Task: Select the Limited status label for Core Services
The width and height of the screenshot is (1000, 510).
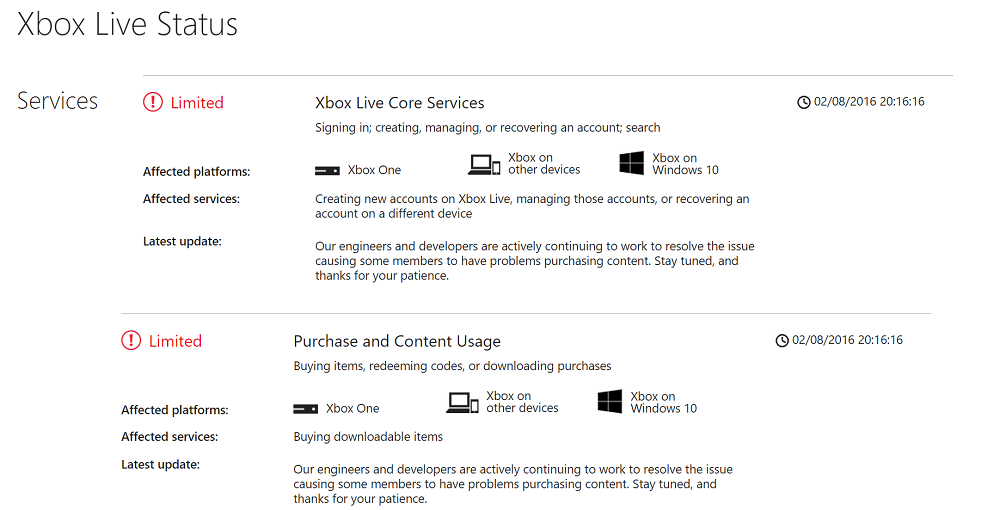Action: (197, 103)
